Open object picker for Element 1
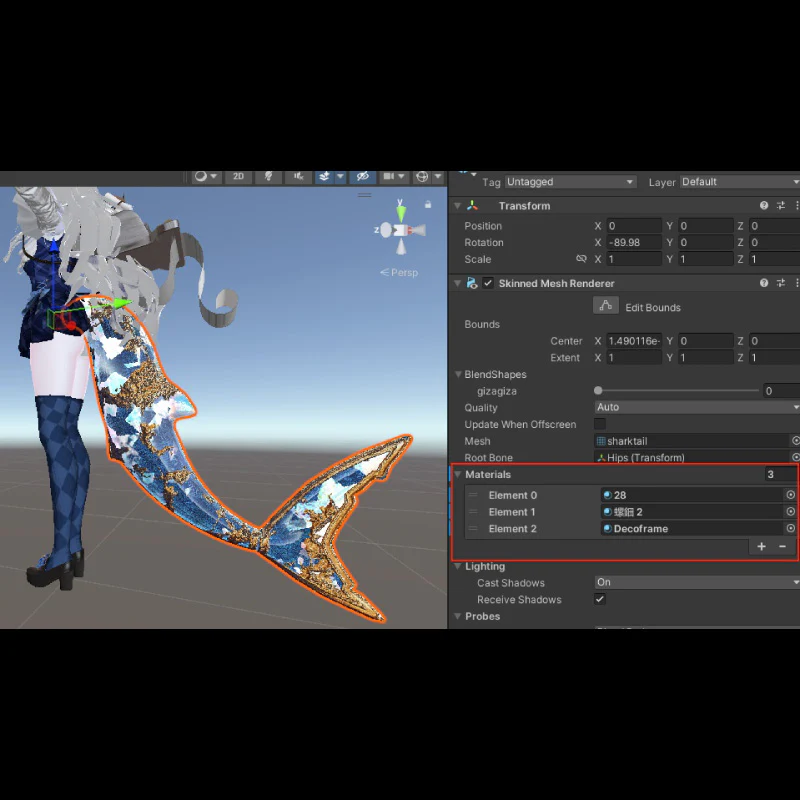Viewport: 800px width, 800px height. point(790,512)
